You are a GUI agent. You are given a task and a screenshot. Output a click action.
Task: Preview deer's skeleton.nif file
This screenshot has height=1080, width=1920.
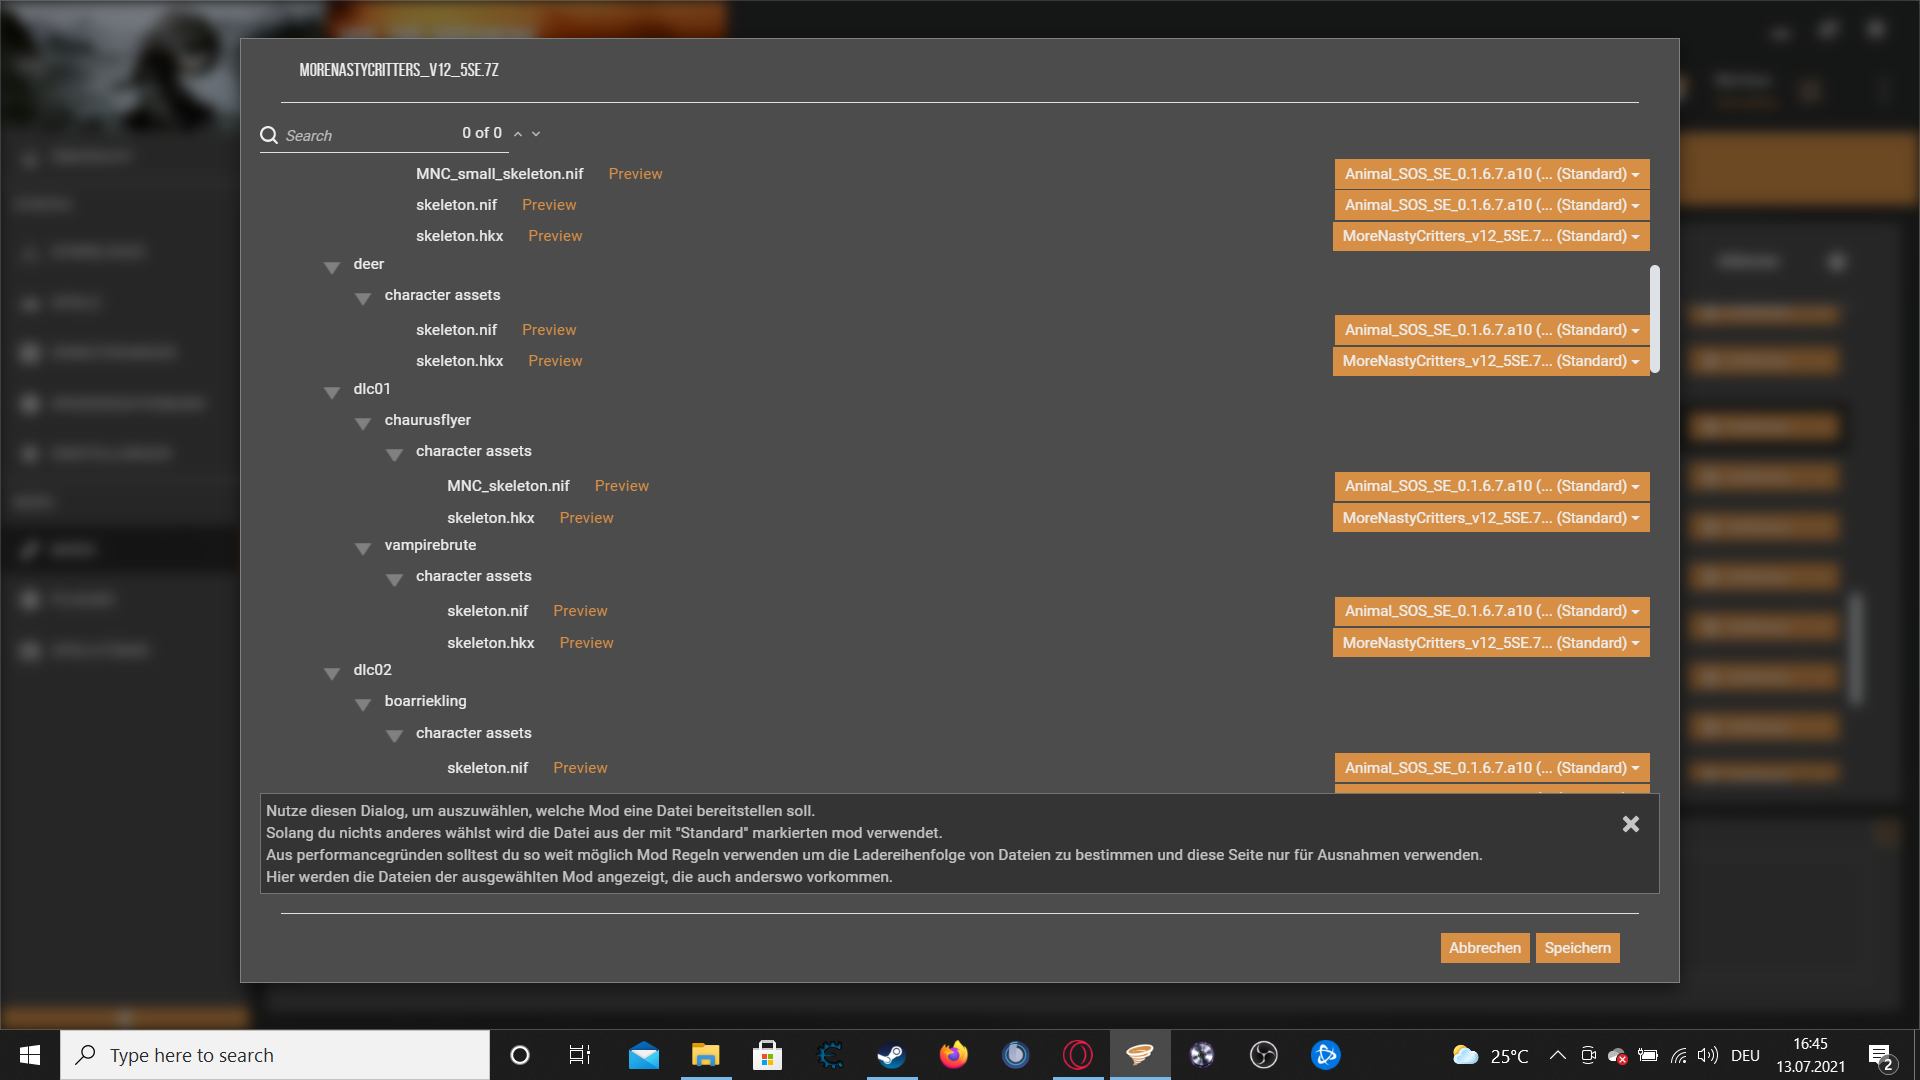tap(549, 330)
